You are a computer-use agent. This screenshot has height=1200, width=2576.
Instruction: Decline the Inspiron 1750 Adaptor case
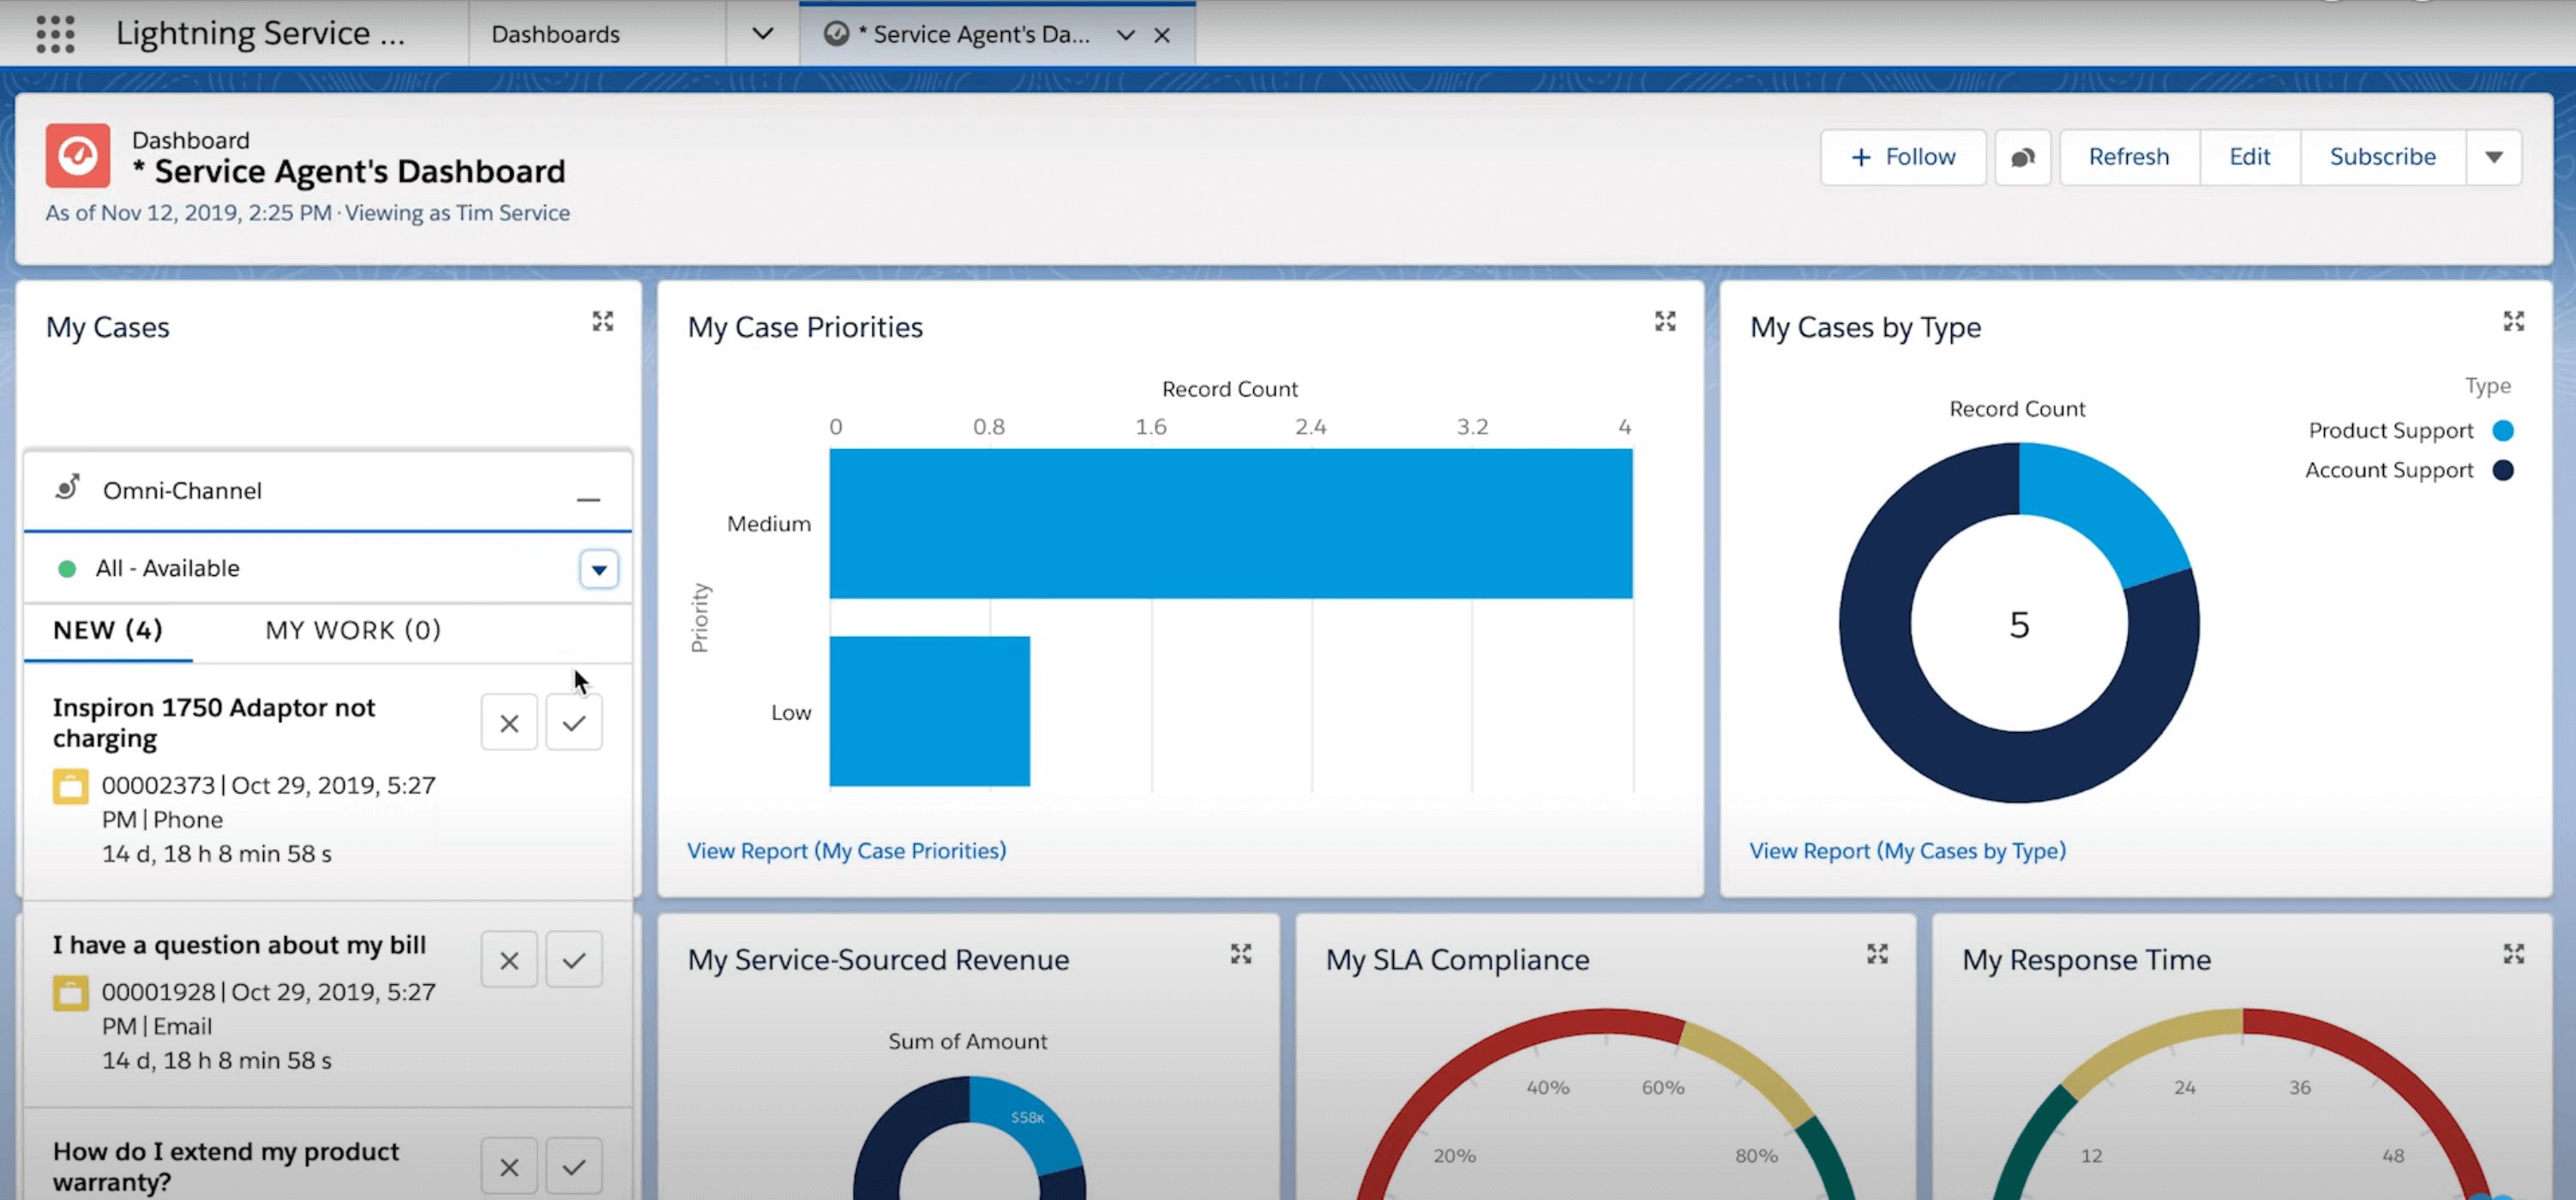pos(509,723)
